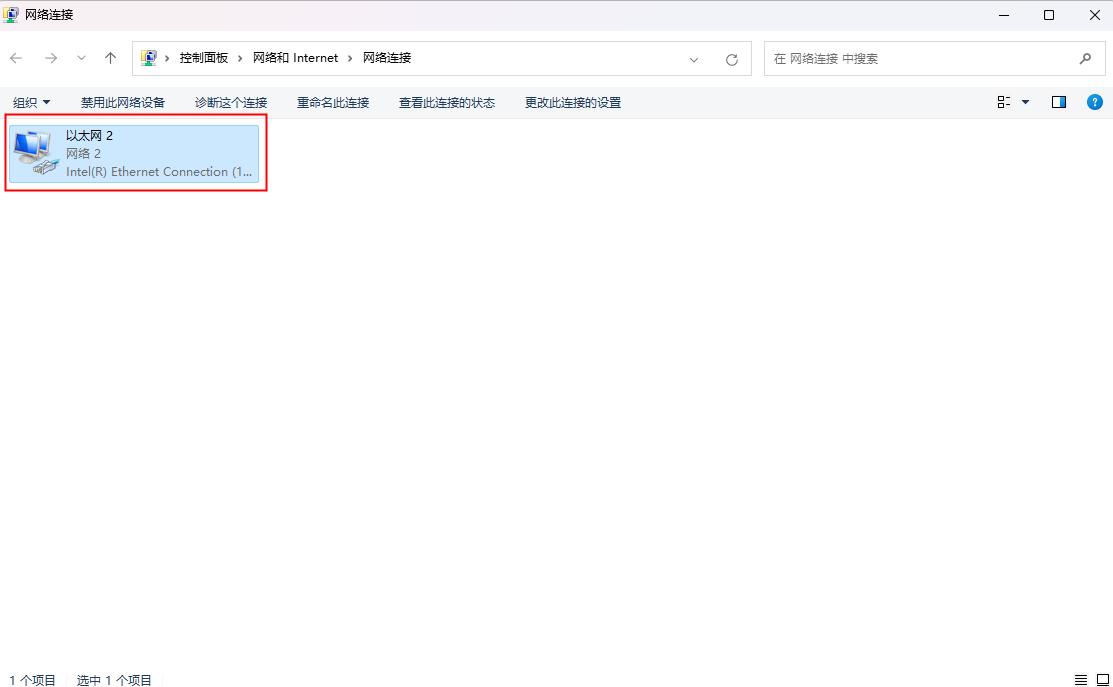This screenshot has width=1113, height=687.
Task: Click the back navigation arrow
Action: pyautogui.click(x=16, y=57)
